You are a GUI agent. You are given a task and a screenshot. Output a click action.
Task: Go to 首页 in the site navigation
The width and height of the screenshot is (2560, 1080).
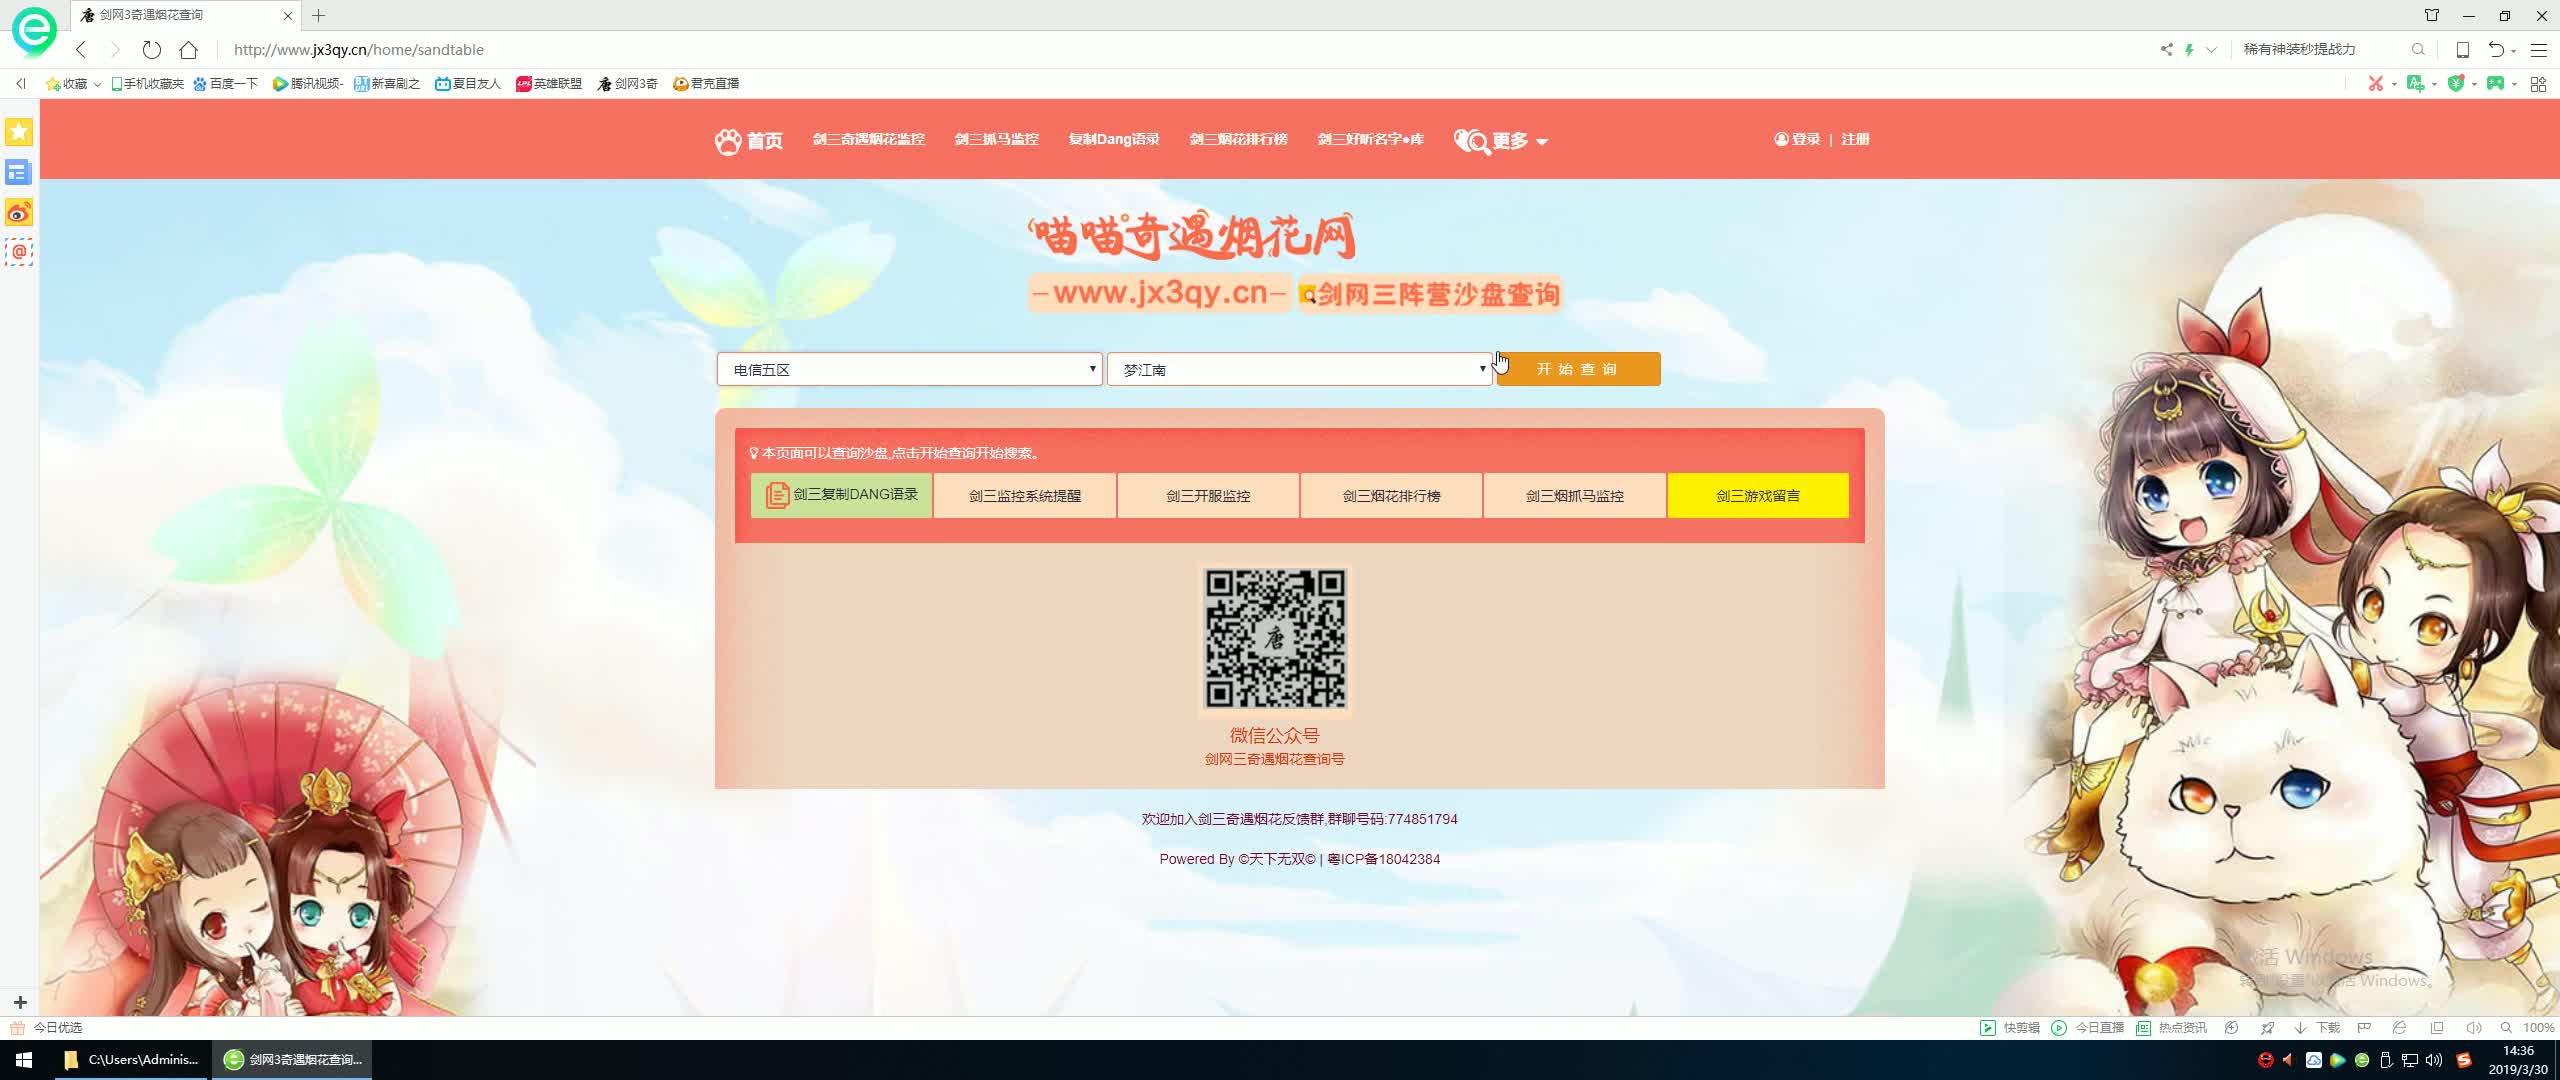(x=749, y=140)
